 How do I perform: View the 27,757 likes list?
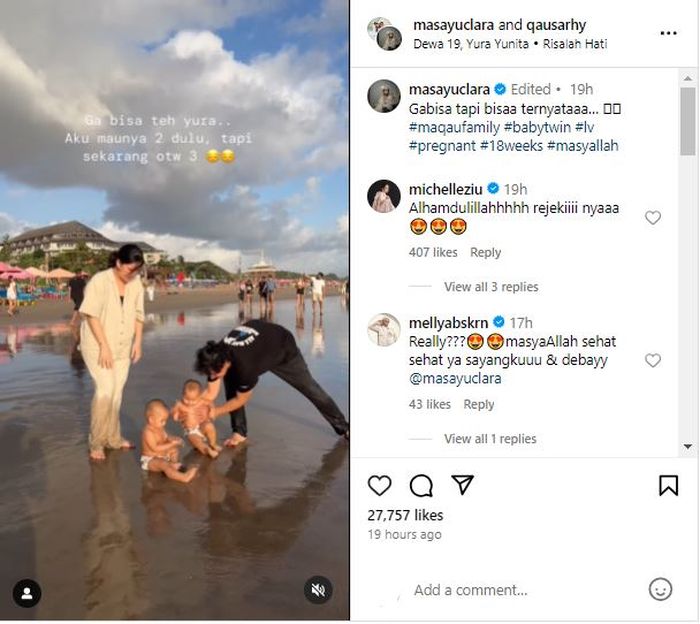[x=405, y=515]
